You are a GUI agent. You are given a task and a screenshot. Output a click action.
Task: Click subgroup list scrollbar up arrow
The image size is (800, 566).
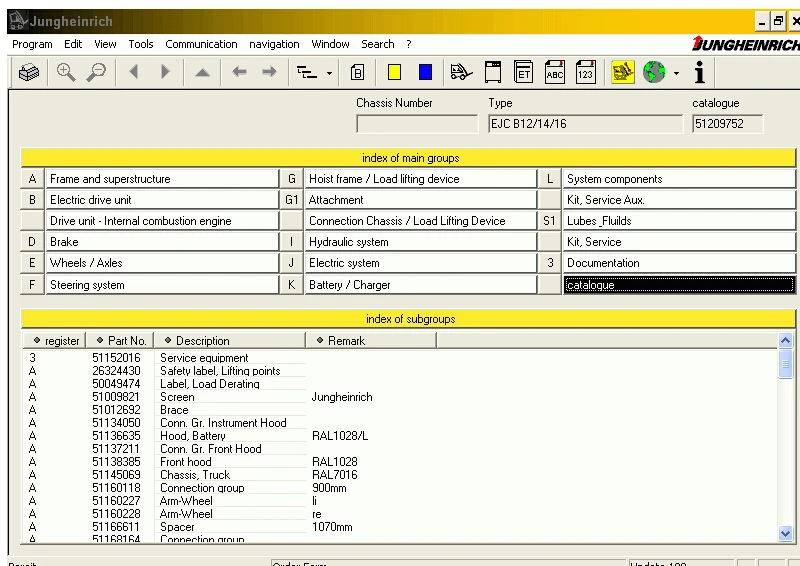click(785, 340)
